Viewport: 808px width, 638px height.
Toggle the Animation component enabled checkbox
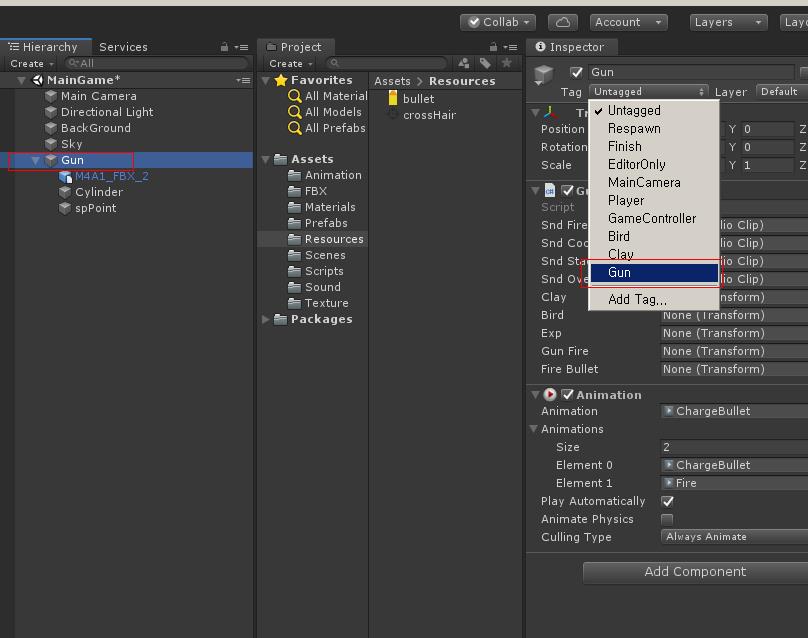coord(567,395)
